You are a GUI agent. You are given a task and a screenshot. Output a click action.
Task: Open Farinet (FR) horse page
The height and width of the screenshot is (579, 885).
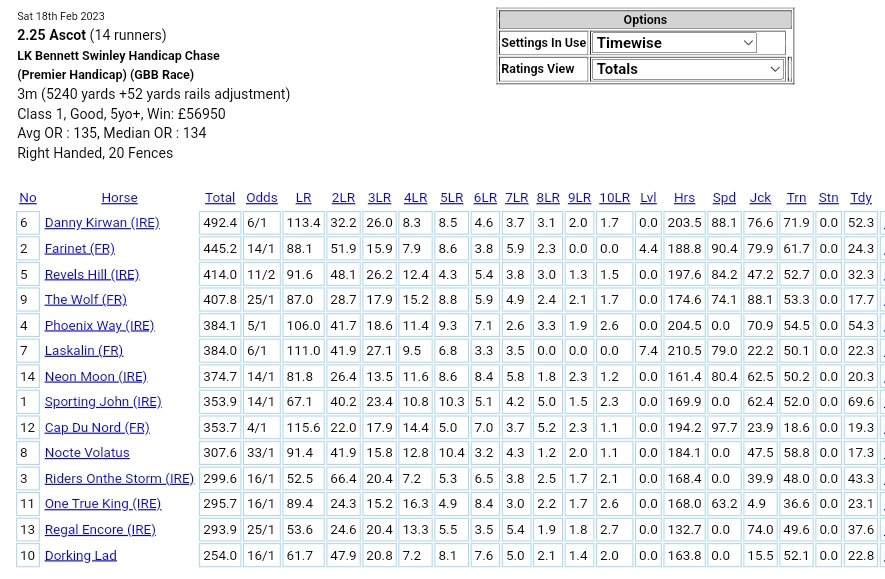(79, 248)
